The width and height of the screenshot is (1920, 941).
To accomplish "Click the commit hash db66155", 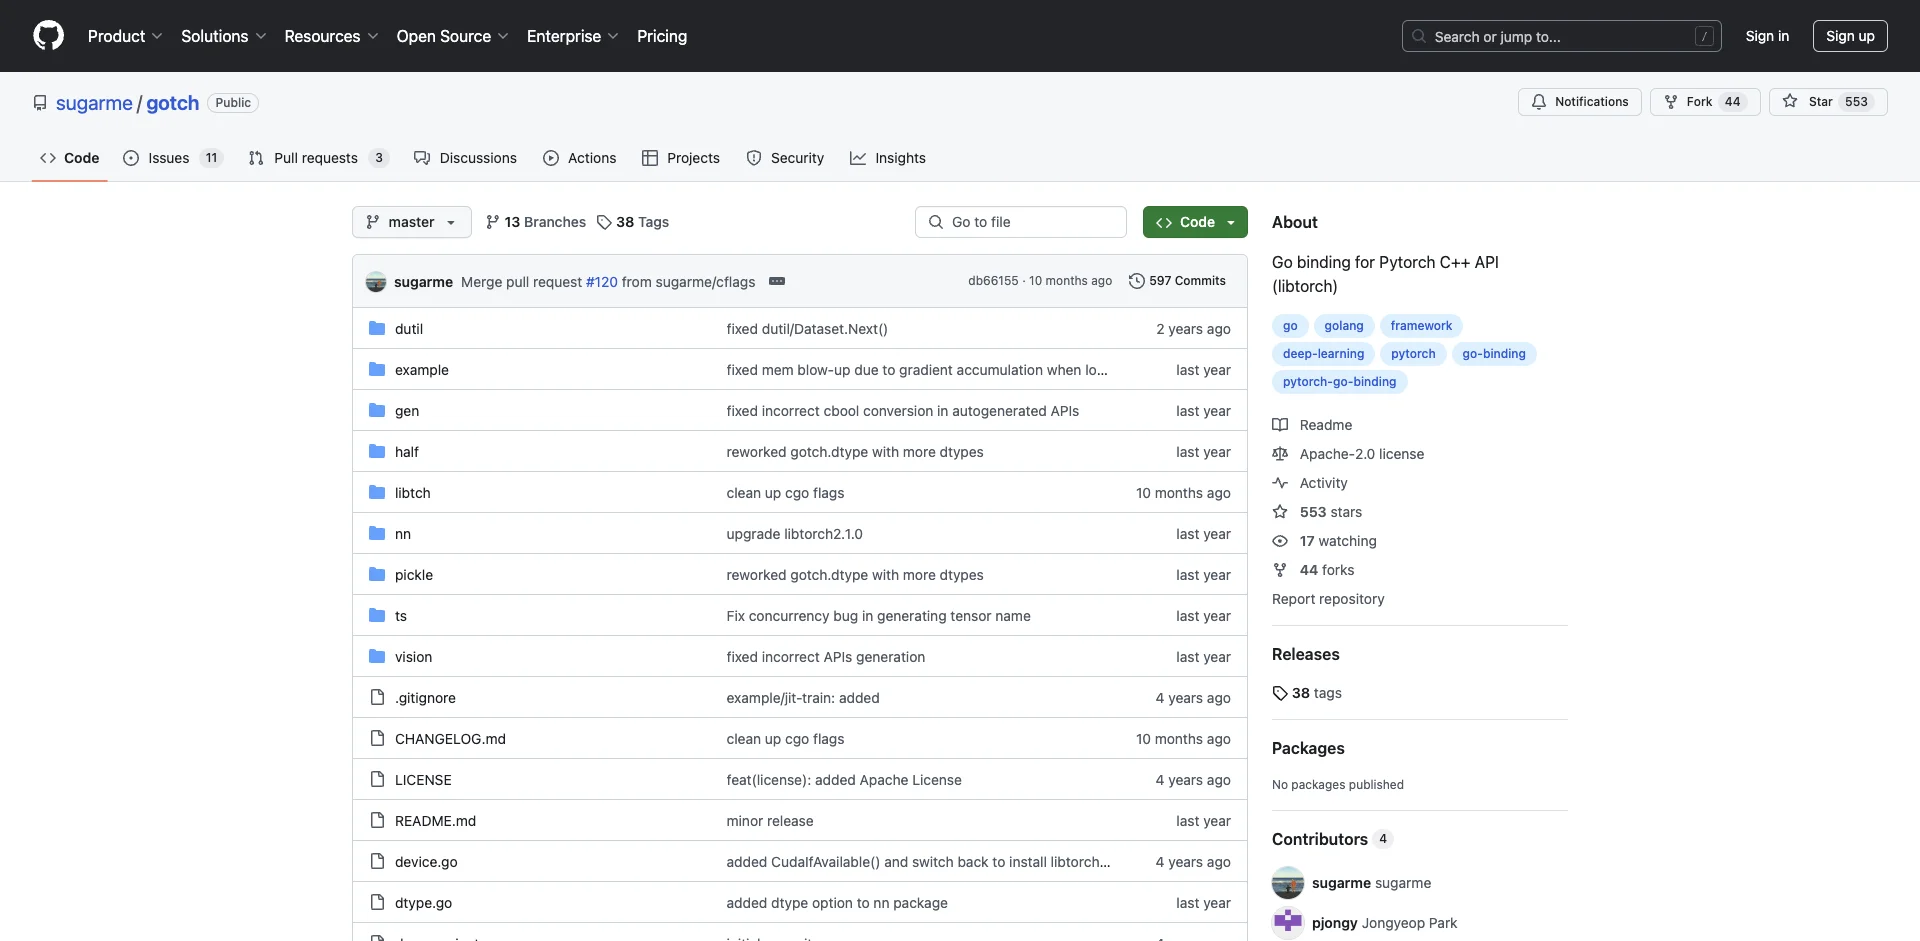I will [992, 281].
